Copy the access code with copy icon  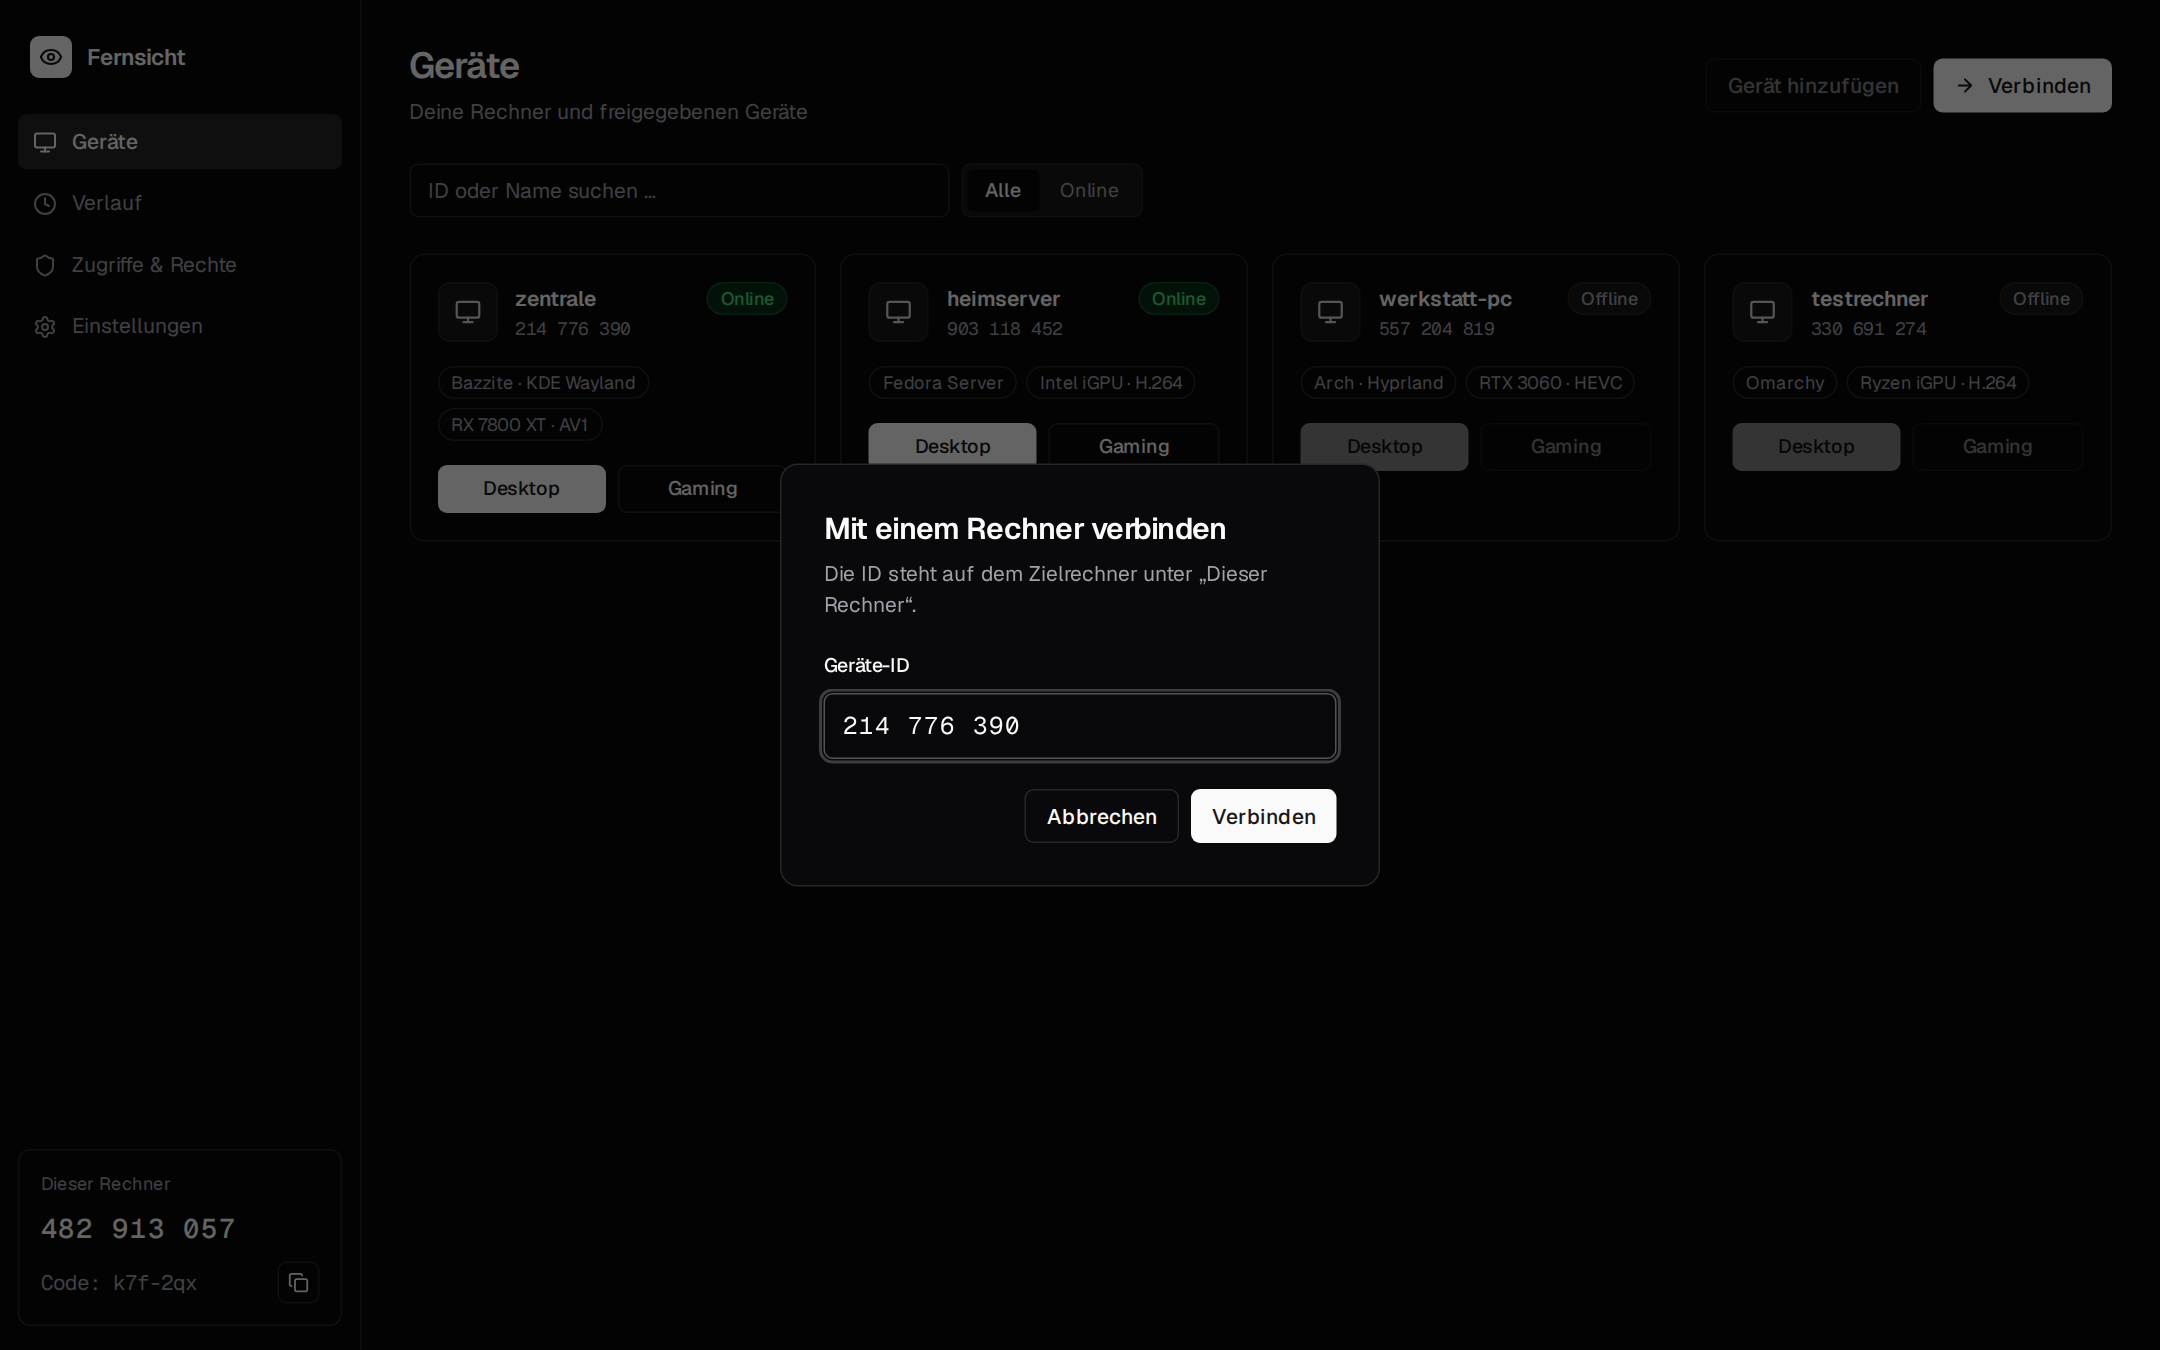(298, 1282)
